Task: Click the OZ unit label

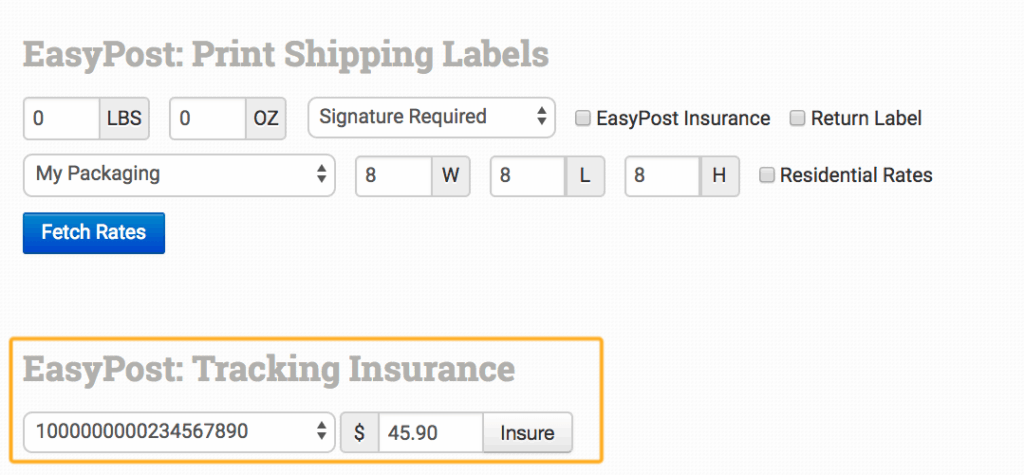Action: pyautogui.click(x=265, y=118)
